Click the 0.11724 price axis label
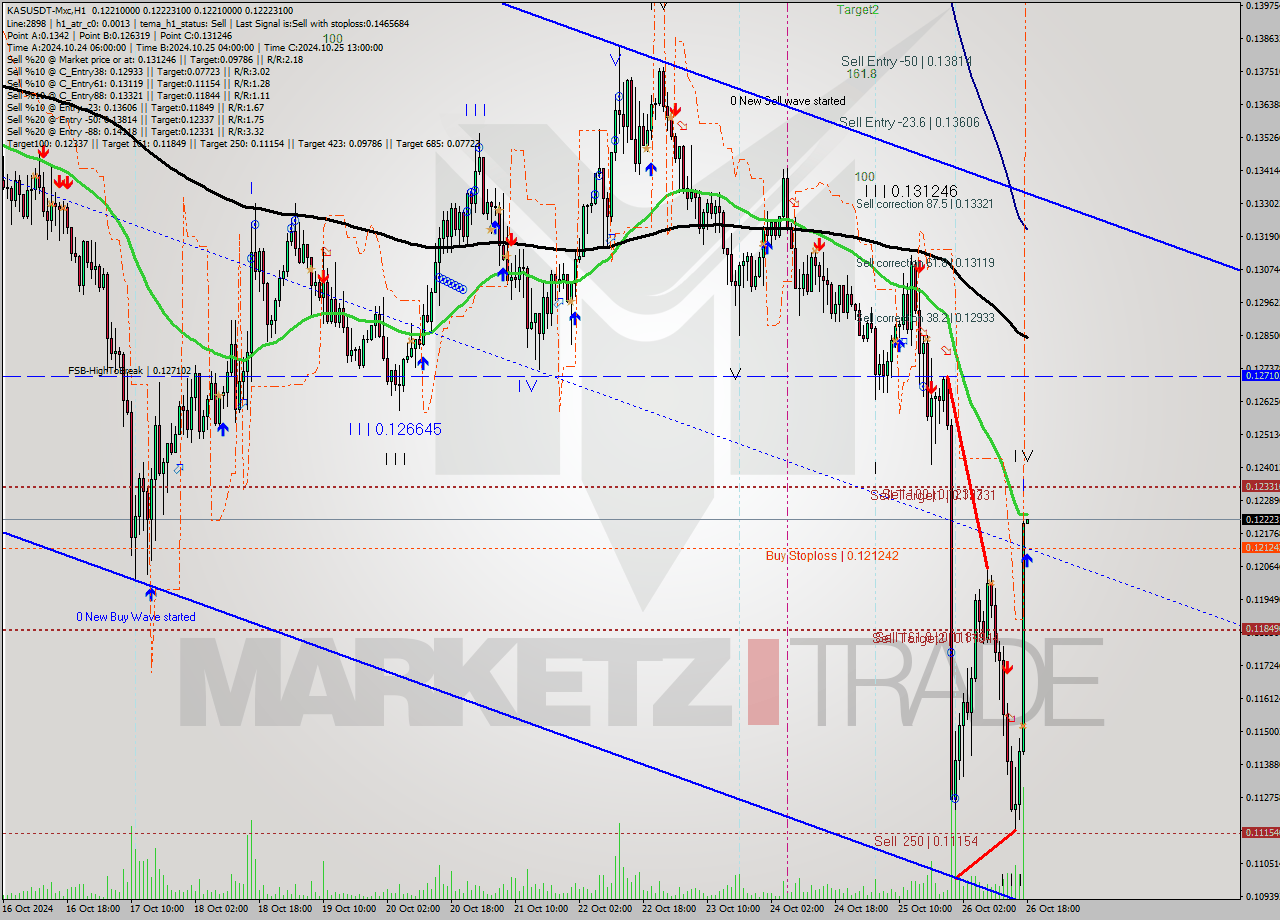The width and height of the screenshot is (1280, 920). [1261, 665]
